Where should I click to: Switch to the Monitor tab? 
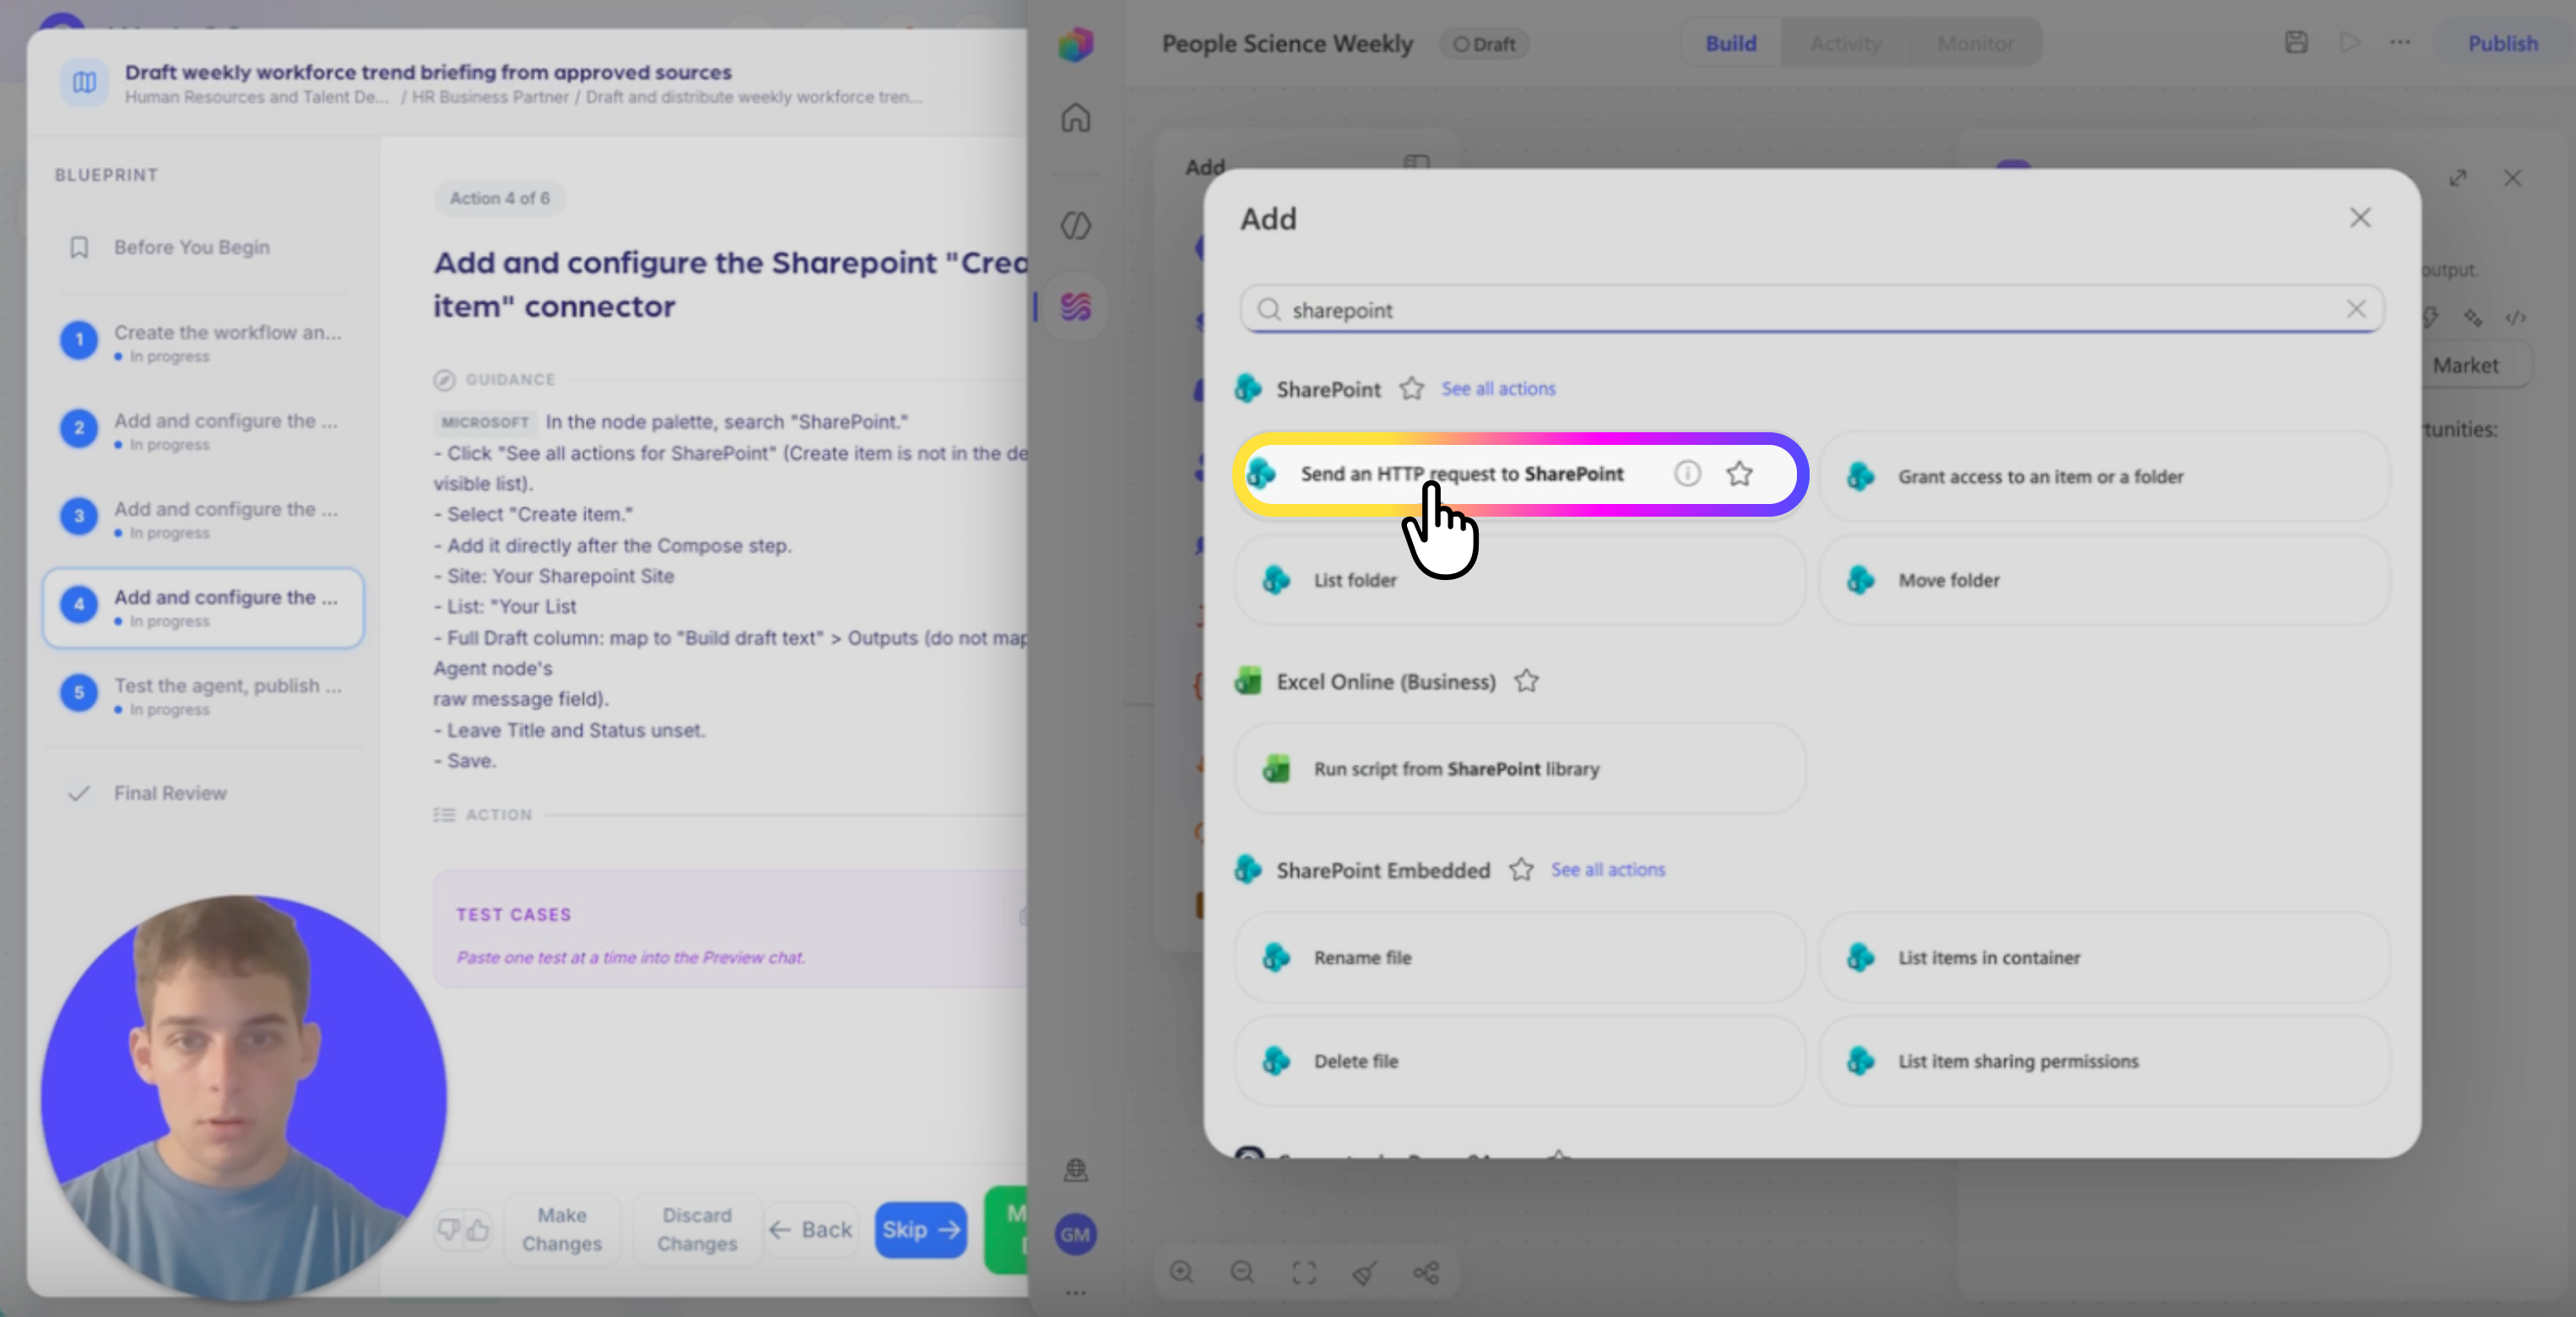(1975, 43)
